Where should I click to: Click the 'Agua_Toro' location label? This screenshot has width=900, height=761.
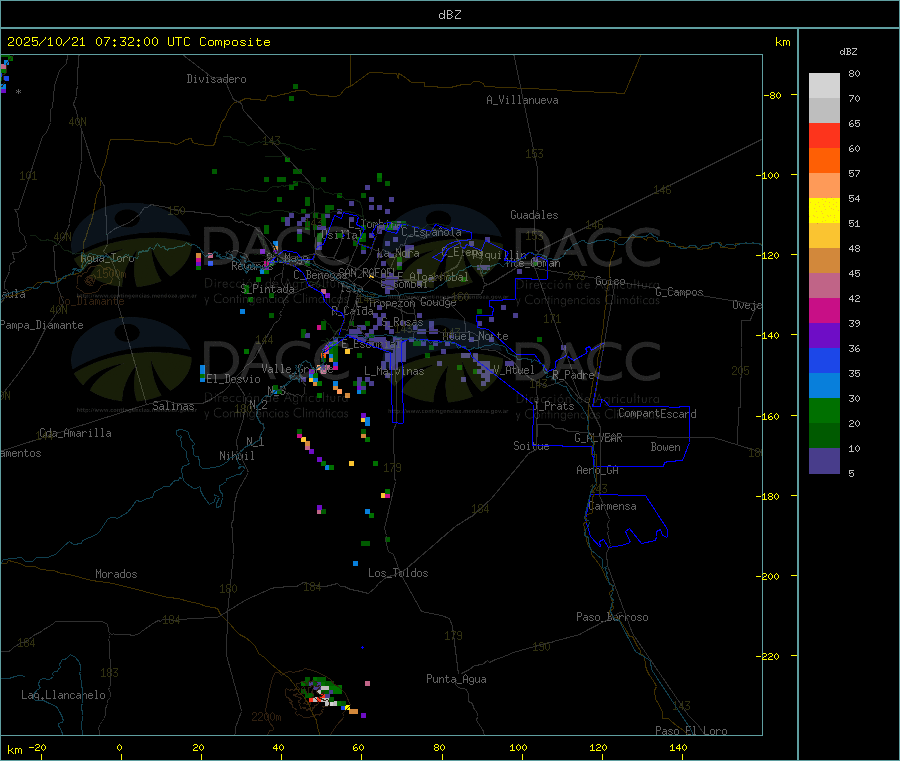coord(107,258)
